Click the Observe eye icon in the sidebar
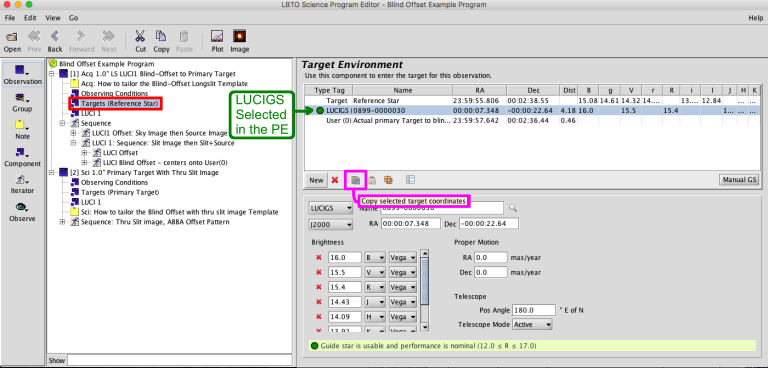 (x=22, y=207)
